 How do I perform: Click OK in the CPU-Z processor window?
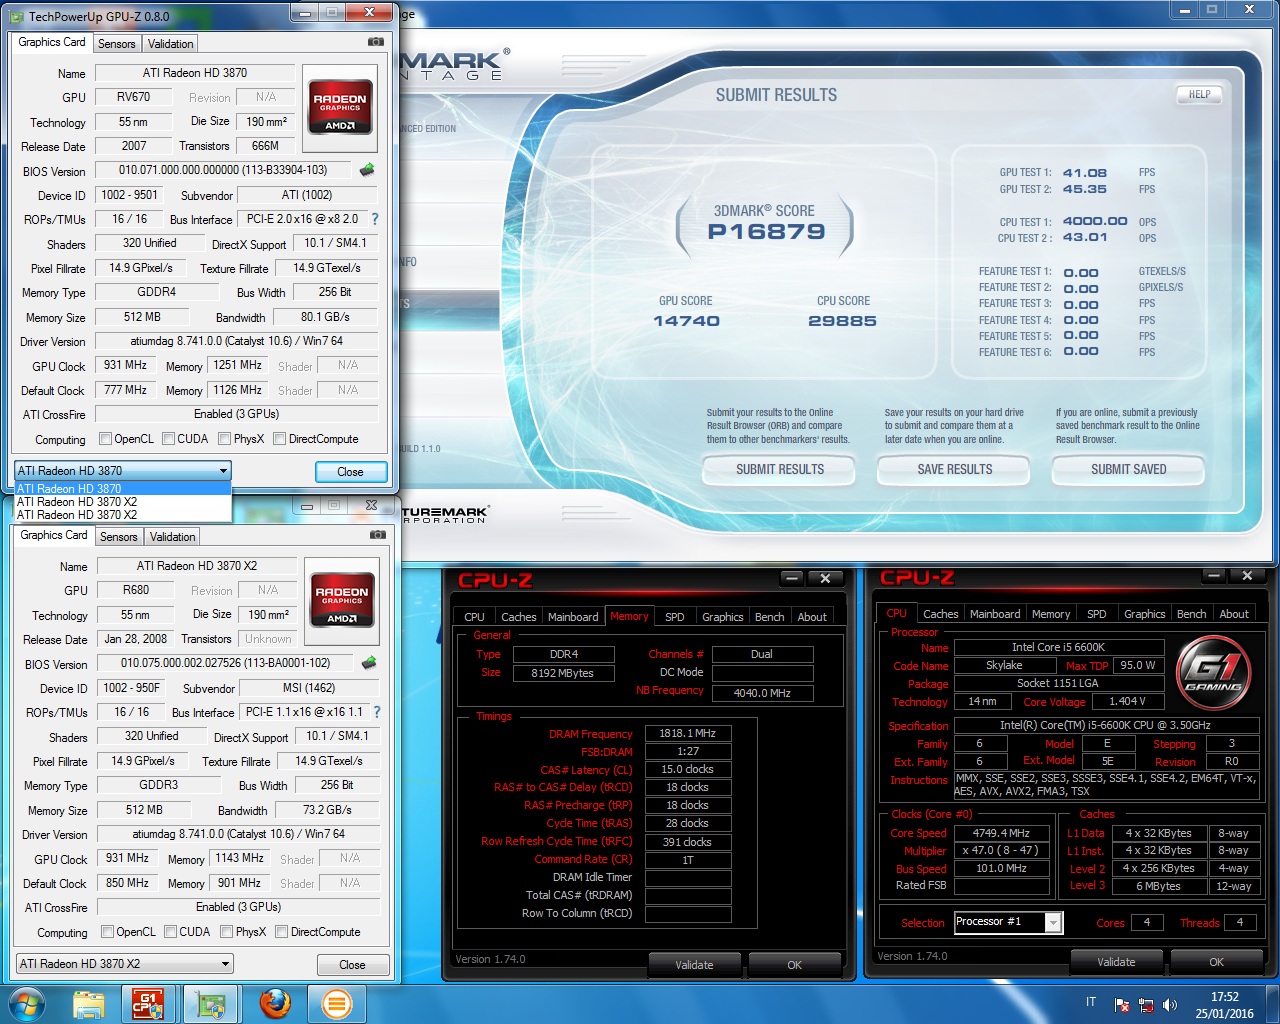click(x=1216, y=962)
